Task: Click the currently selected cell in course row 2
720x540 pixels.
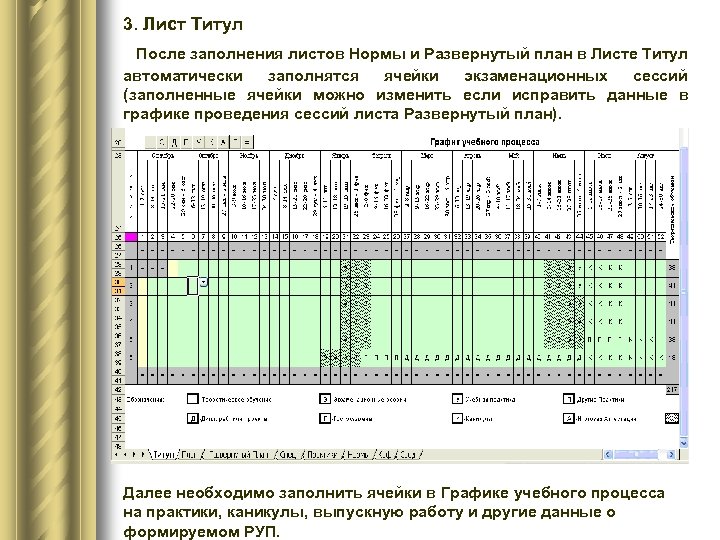Action: pos(193,286)
